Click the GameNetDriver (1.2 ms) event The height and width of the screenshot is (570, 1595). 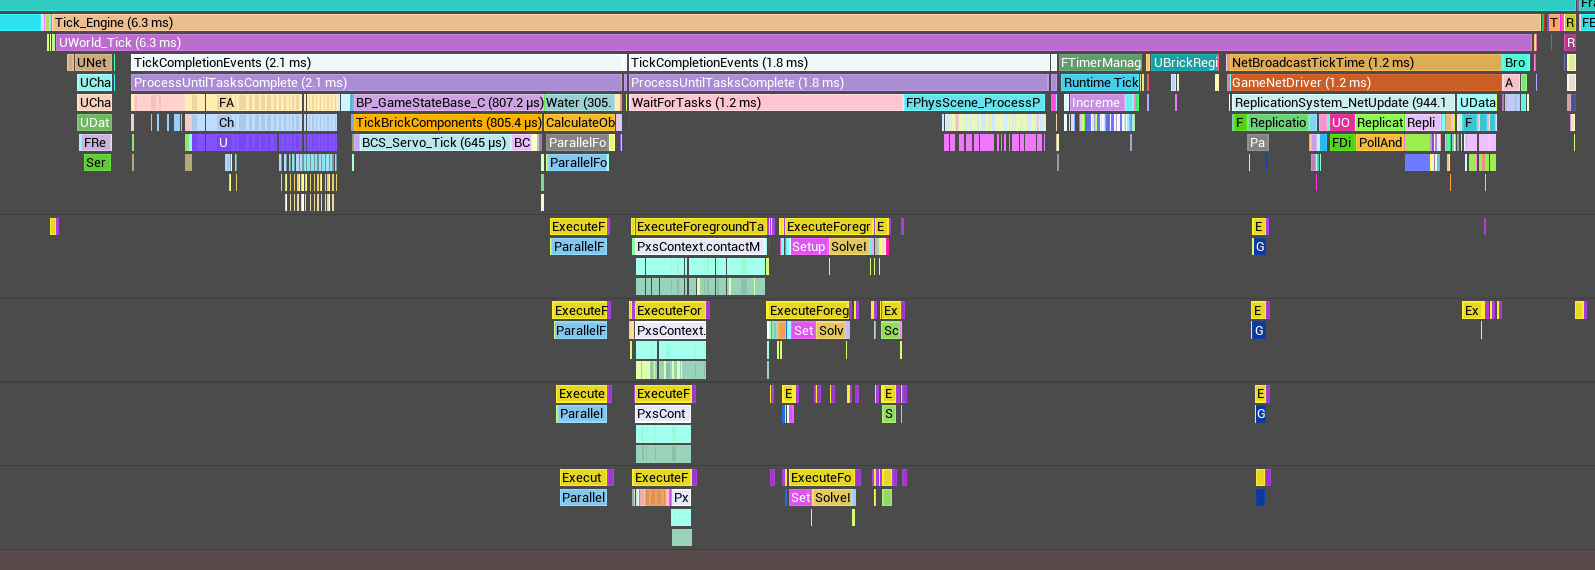tap(1364, 83)
